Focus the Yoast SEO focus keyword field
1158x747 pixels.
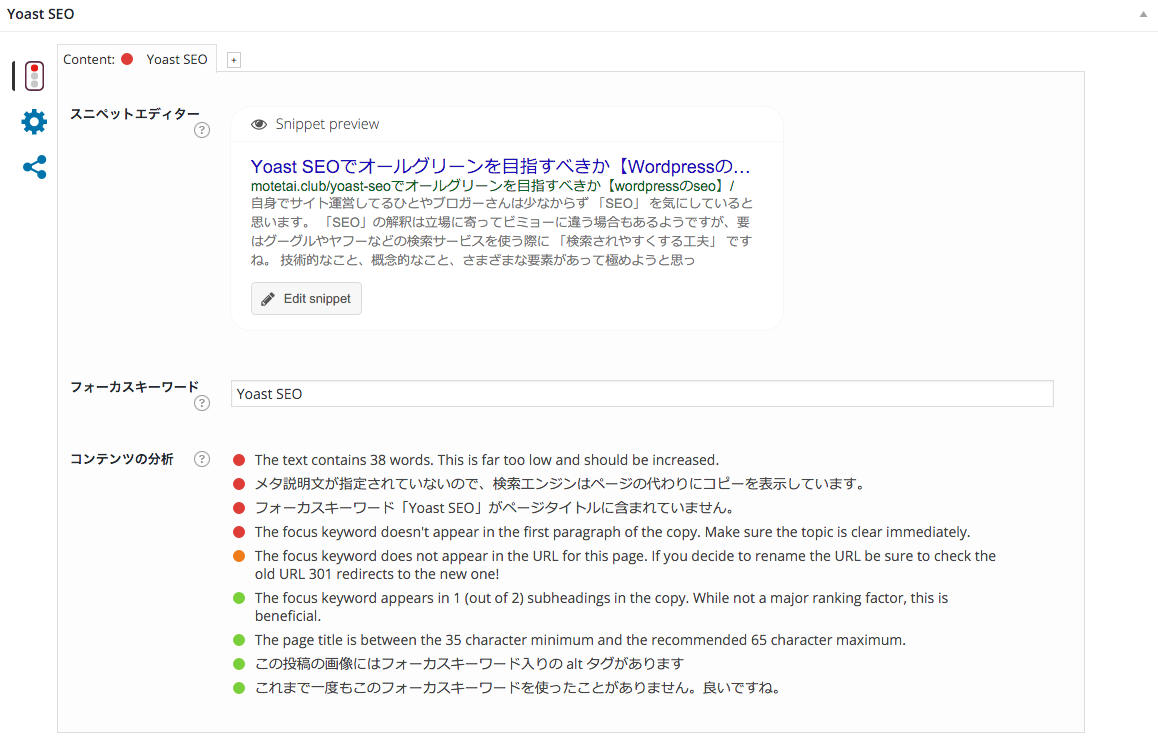pyautogui.click(x=641, y=394)
